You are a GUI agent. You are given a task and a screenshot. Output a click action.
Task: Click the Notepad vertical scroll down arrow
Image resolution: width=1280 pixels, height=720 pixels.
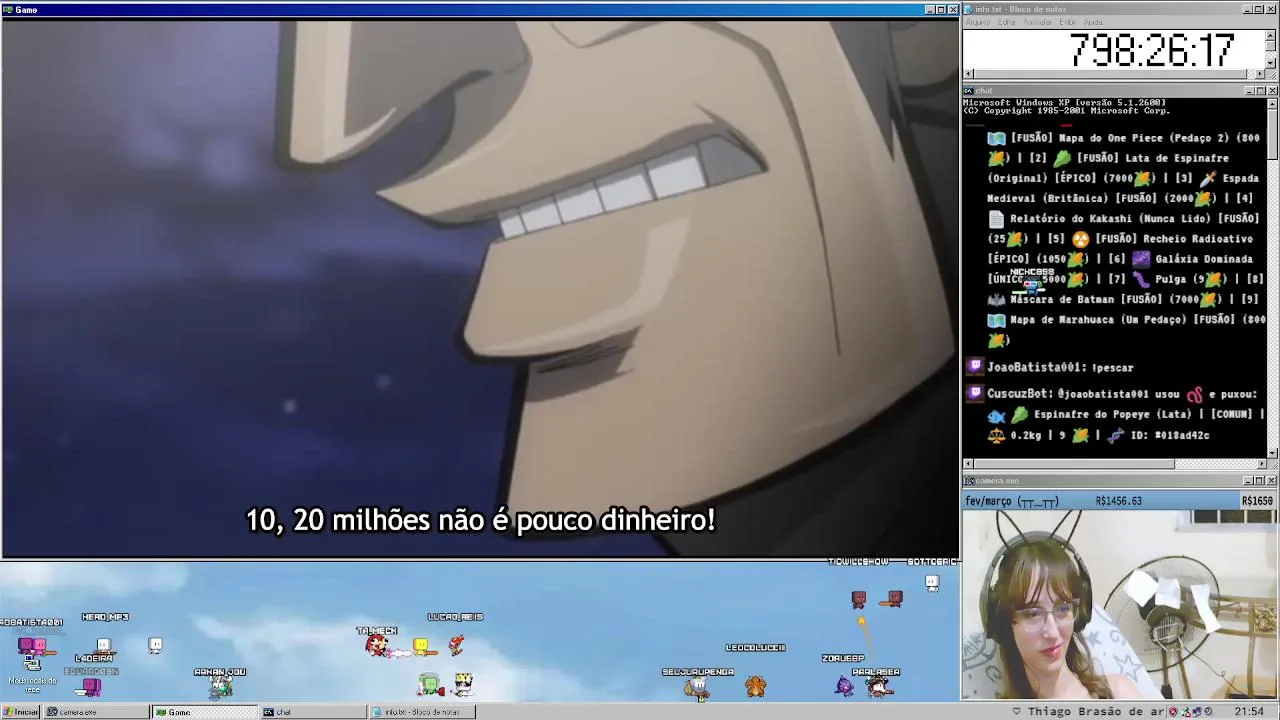(x=1271, y=62)
